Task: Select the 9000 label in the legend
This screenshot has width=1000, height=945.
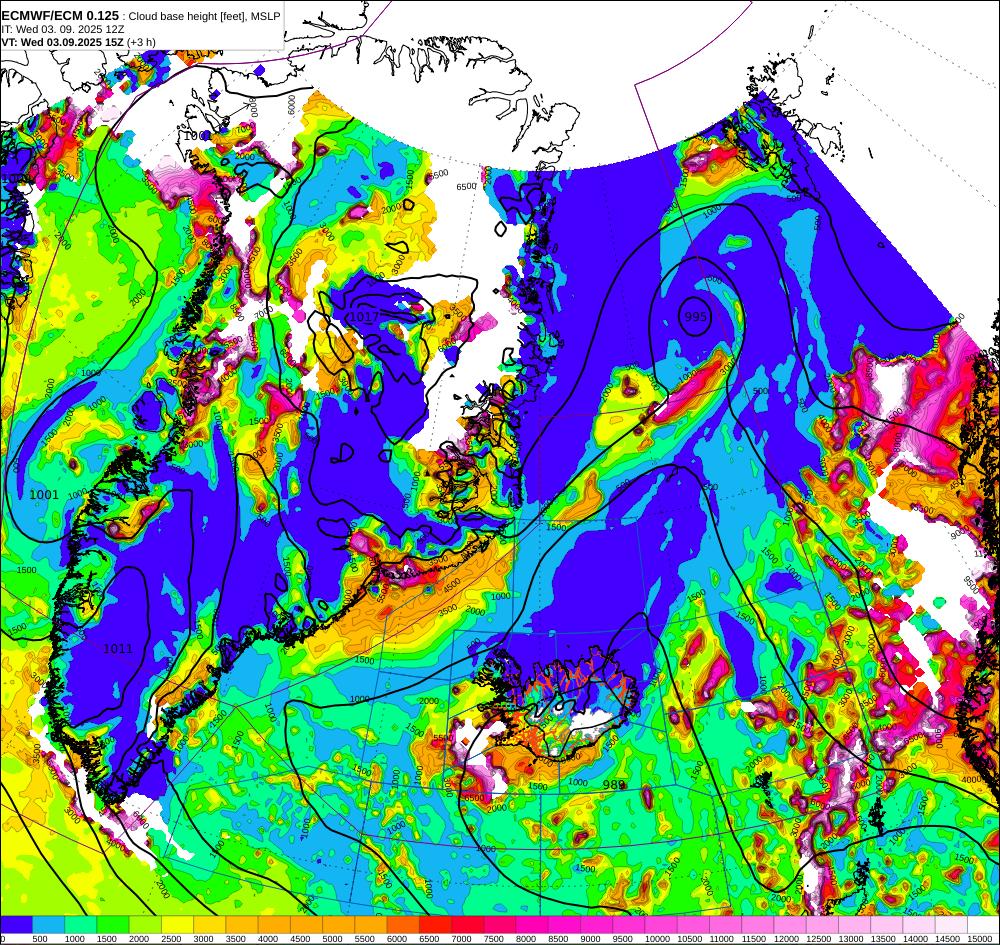Action: coord(590,939)
